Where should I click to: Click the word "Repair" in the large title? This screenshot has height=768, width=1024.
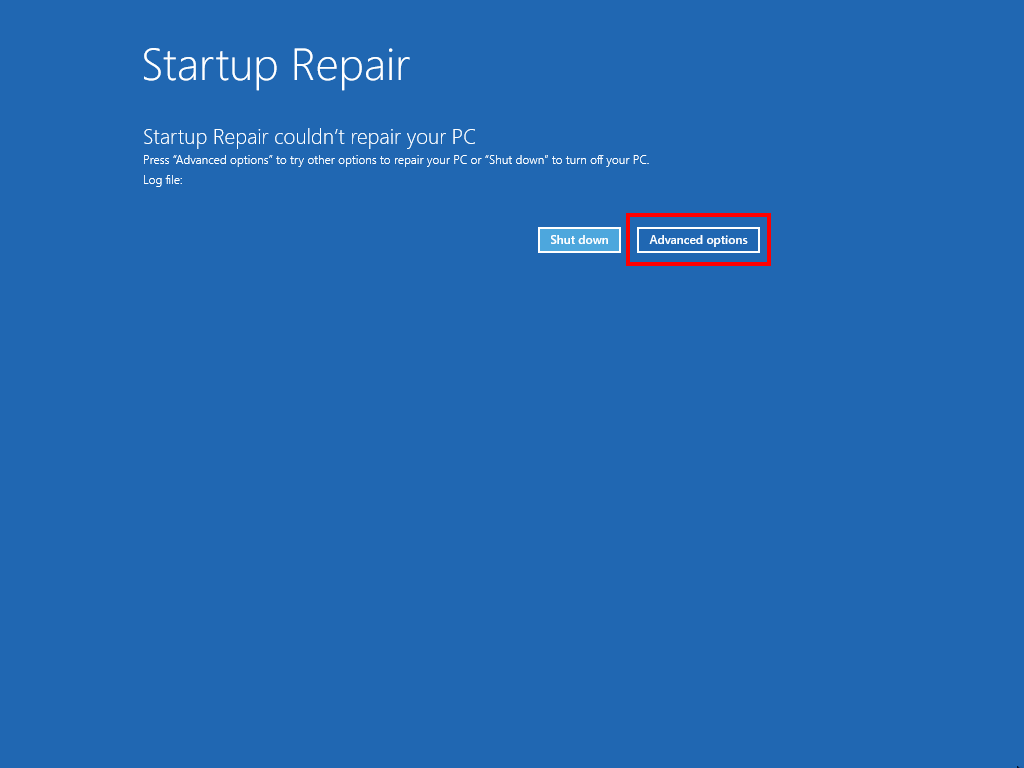(351, 66)
